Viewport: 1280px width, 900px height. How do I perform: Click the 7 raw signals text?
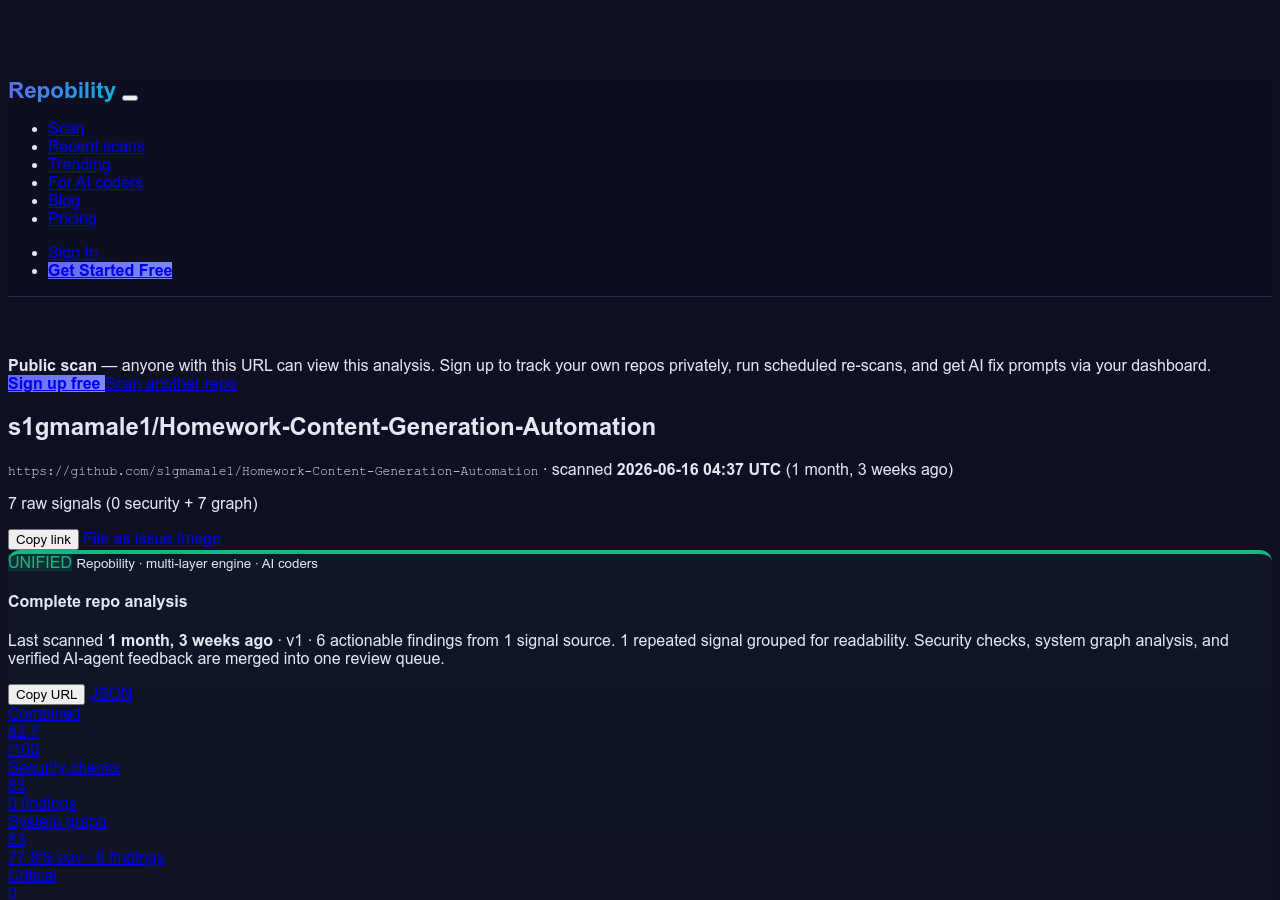point(133,503)
